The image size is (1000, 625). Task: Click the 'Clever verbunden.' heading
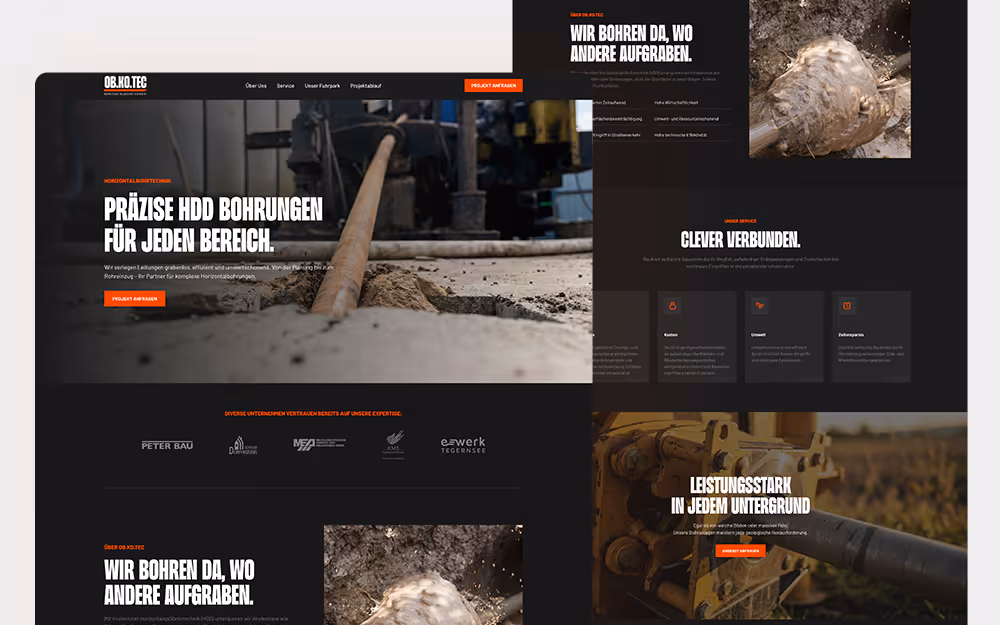tap(740, 240)
